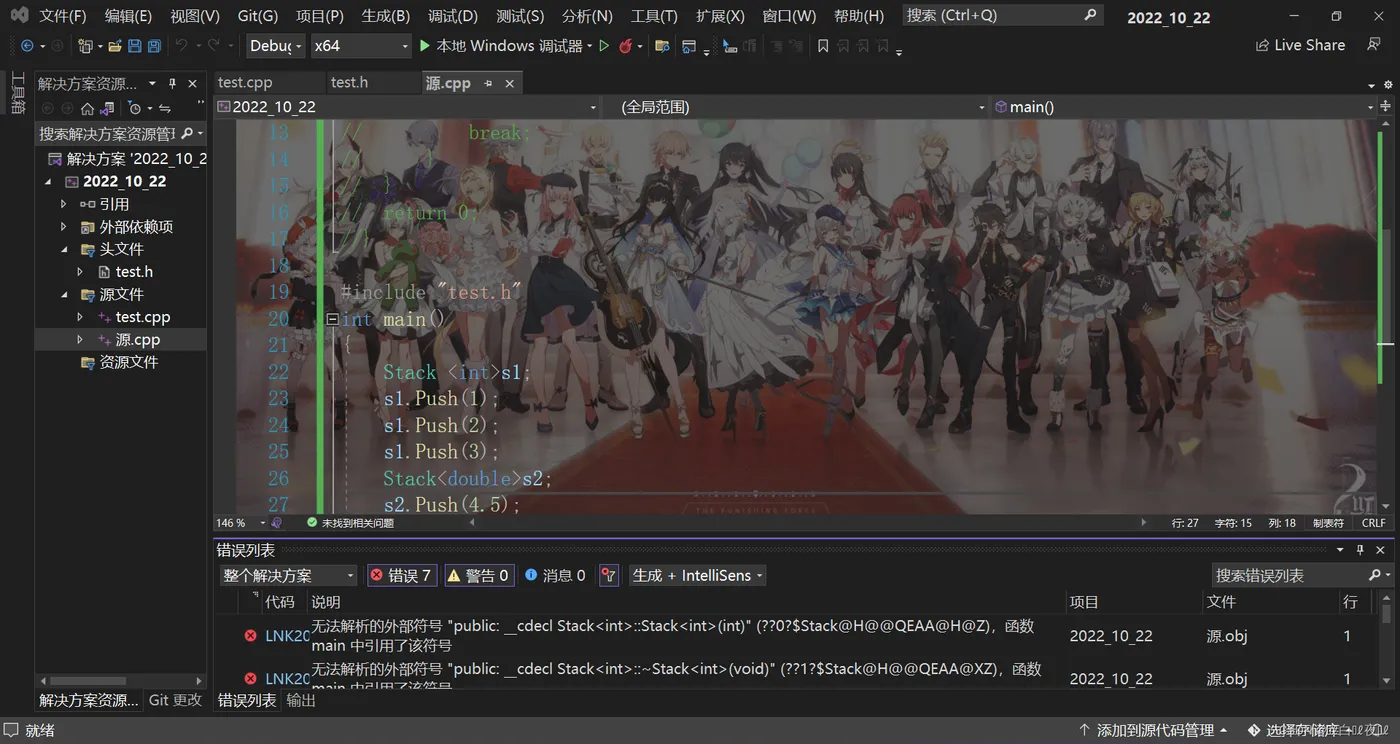This screenshot has width=1400, height=744.
Task: Click the new project toolbar icon
Action: 85,46
